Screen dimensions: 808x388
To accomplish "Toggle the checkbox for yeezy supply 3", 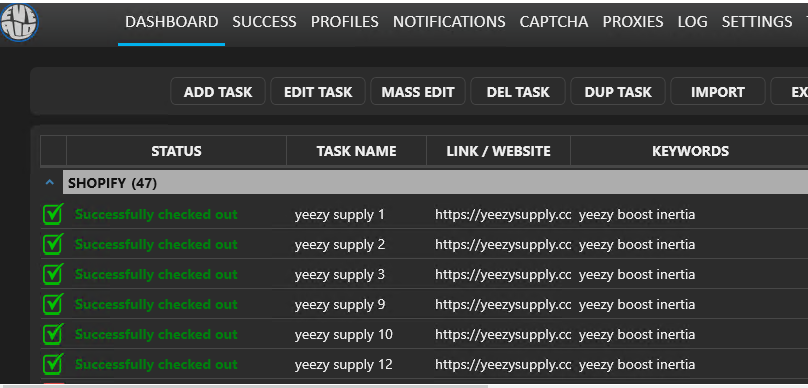I will 53,274.
